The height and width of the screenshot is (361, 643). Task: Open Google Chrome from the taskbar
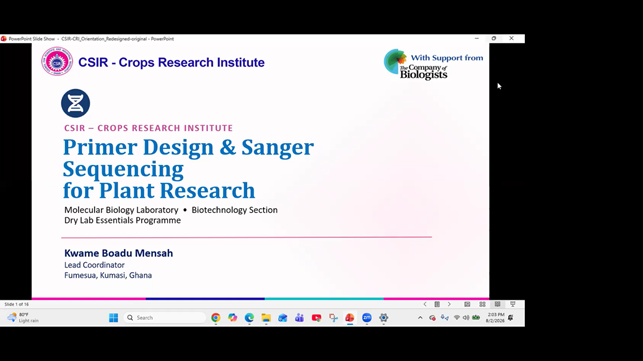click(216, 318)
